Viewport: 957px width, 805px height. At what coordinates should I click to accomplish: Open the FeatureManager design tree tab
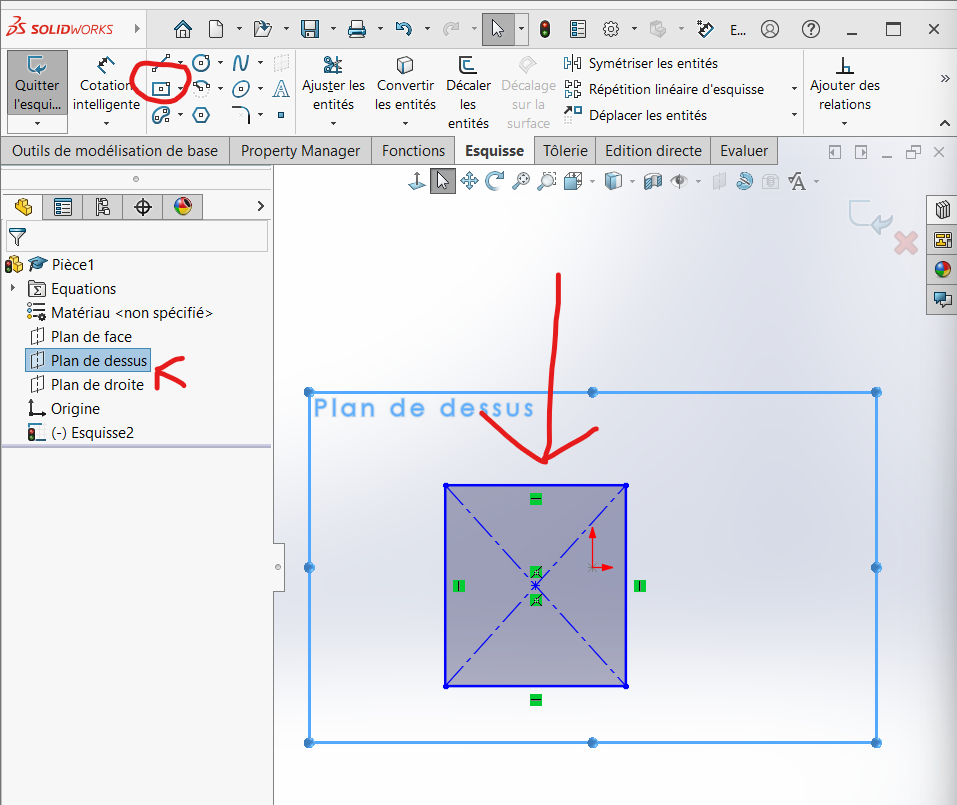23,207
